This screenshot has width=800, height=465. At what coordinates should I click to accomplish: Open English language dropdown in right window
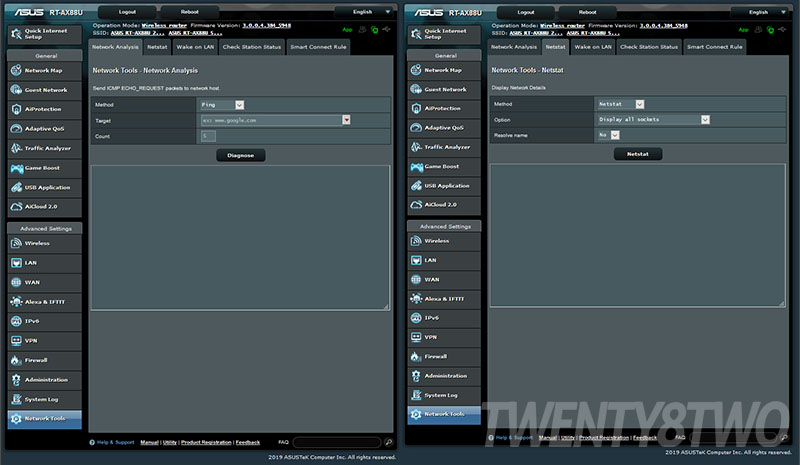pos(762,12)
